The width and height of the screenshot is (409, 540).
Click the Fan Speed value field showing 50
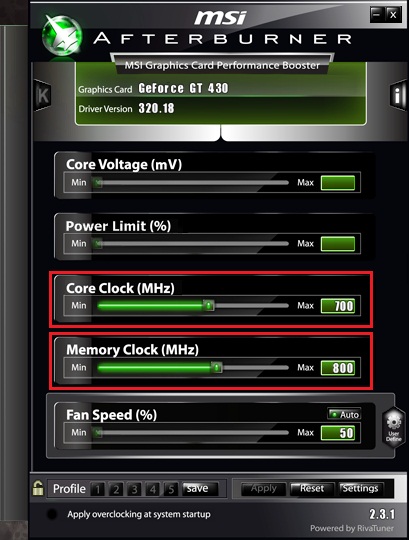click(338, 433)
